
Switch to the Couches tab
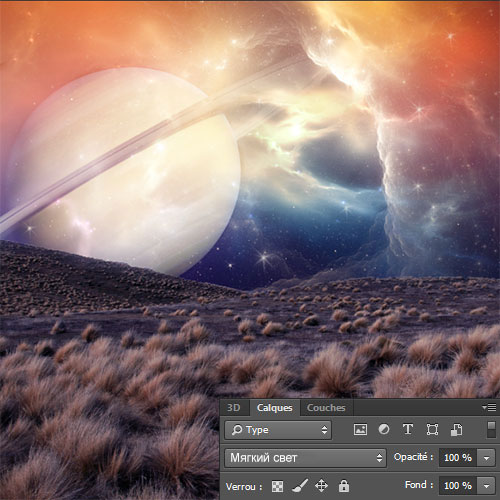click(x=326, y=408)
